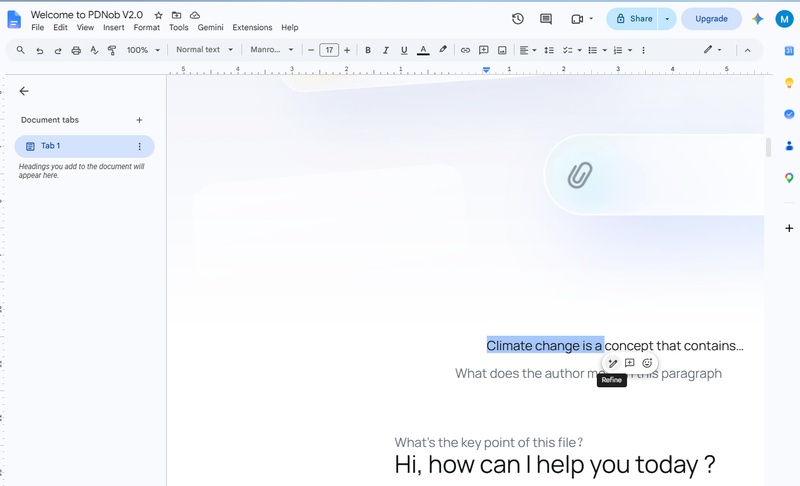Open the more toolbar options menu
Screen dimensions: 800x486
click(x=643, y=50)
